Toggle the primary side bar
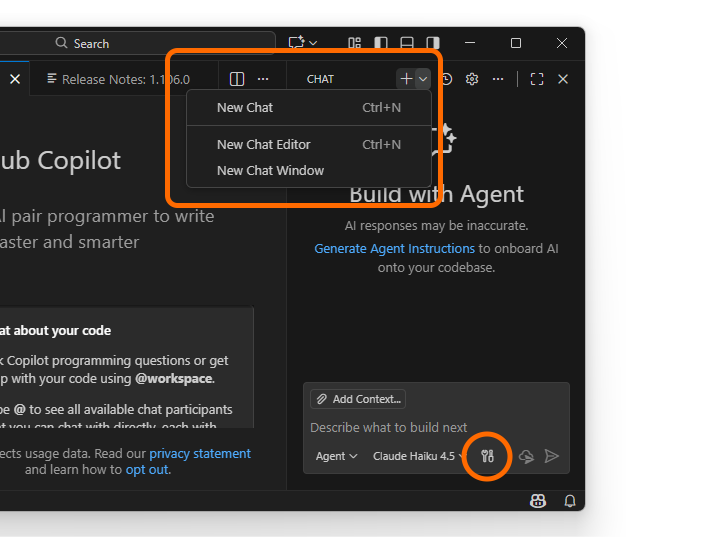The image size is (720, 540). [x=381, y=43]
